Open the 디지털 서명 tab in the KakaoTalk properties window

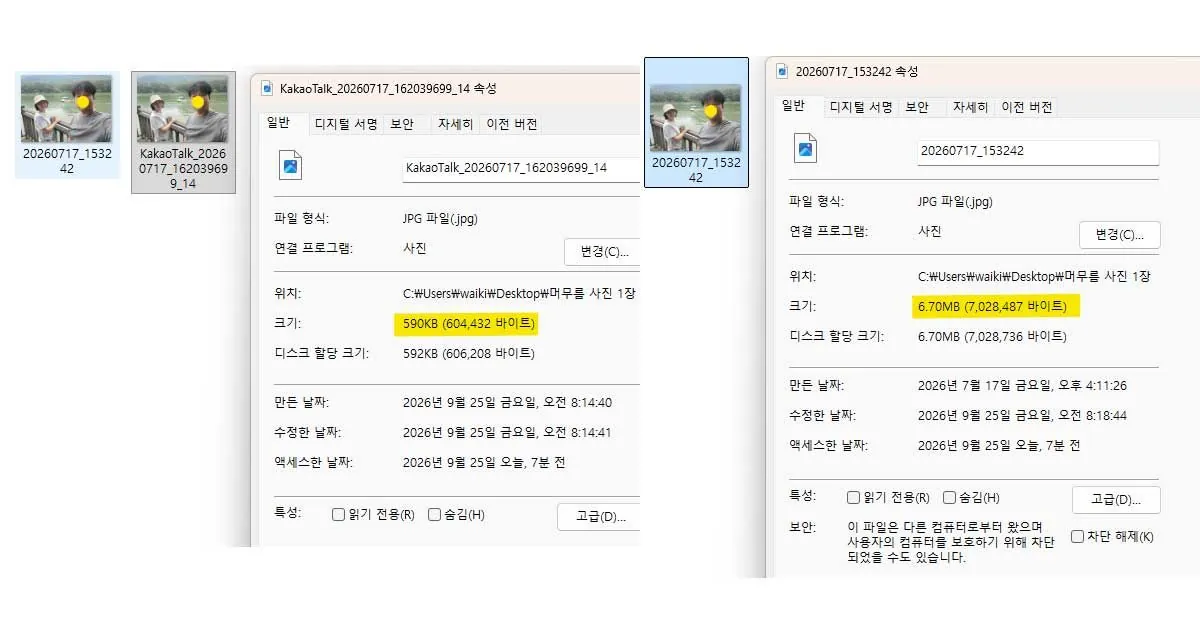346,124
